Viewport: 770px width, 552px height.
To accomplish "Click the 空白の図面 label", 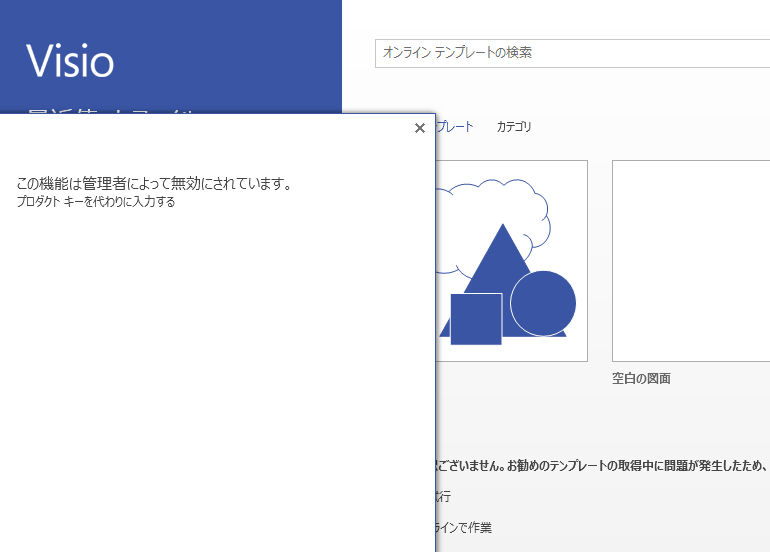I will click(641, 379).
